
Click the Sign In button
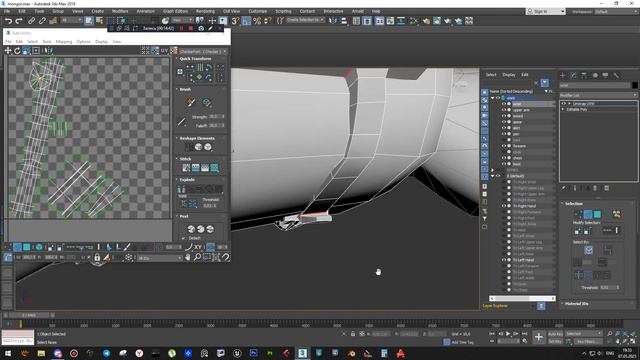point(546,11)
